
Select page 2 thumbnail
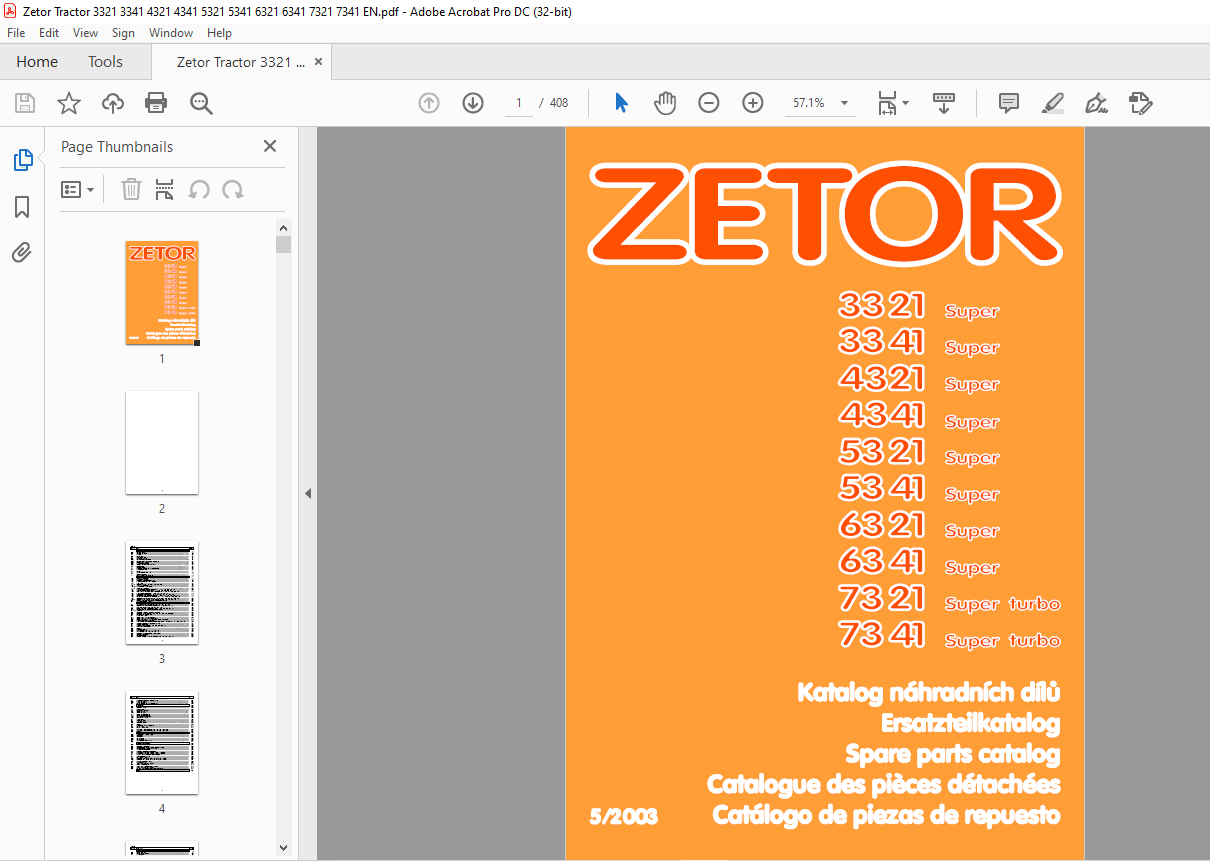point(162,443)
